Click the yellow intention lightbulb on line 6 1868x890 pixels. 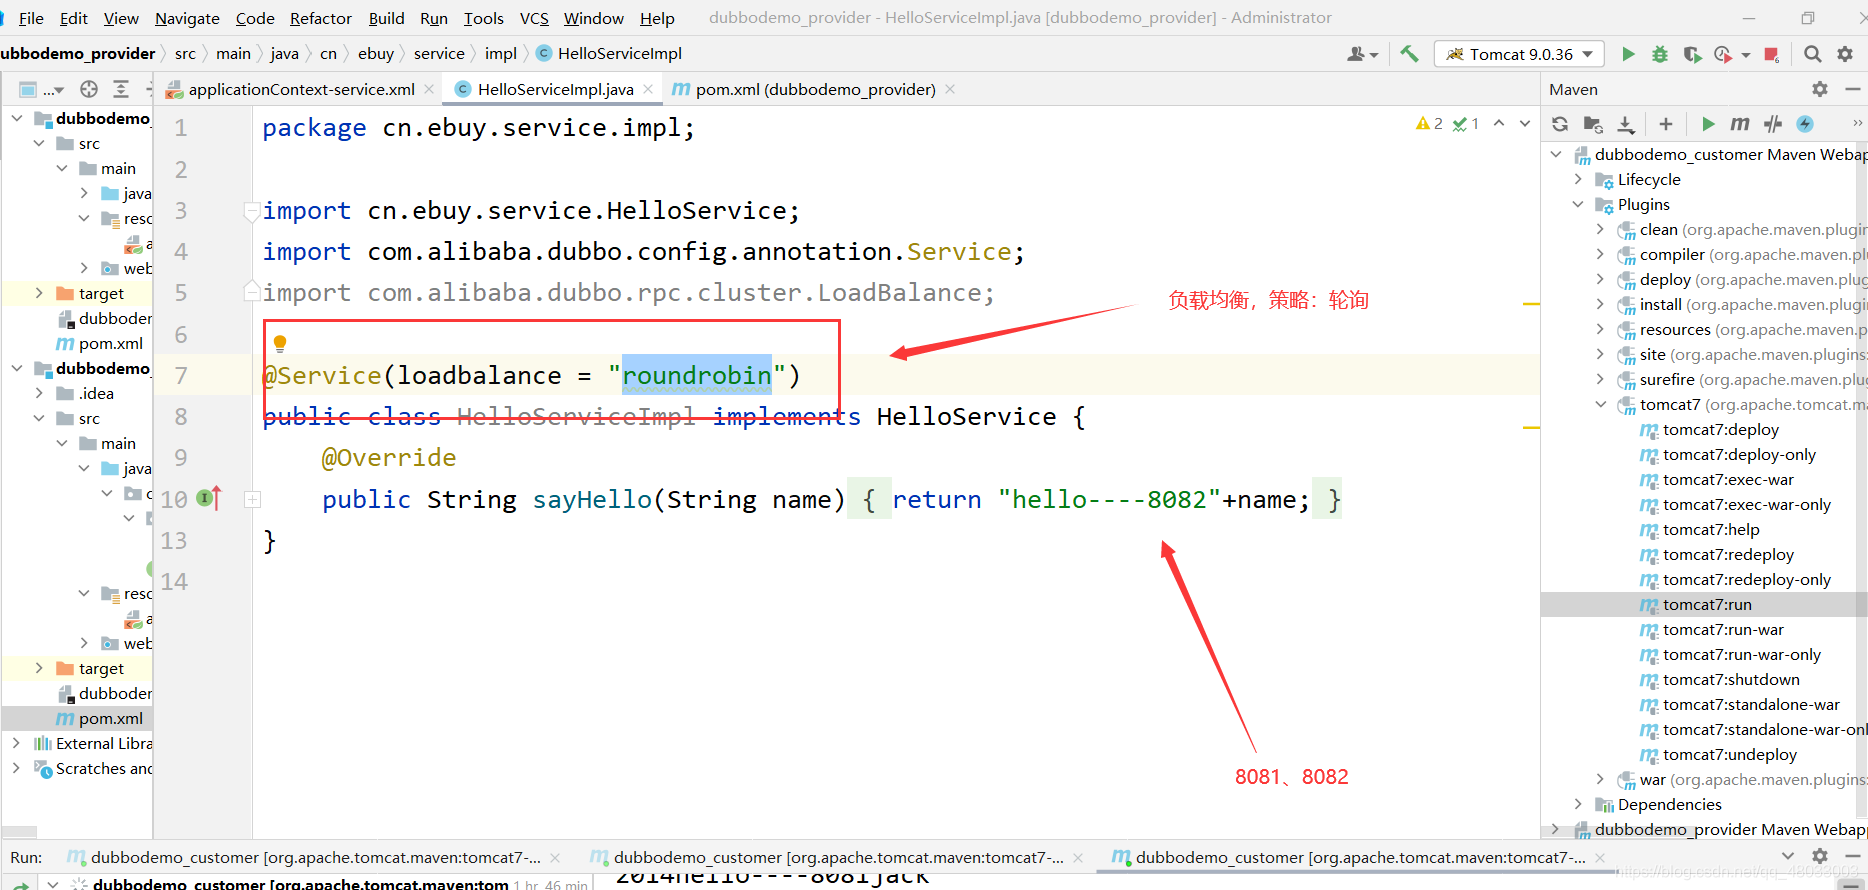point(280,344)
